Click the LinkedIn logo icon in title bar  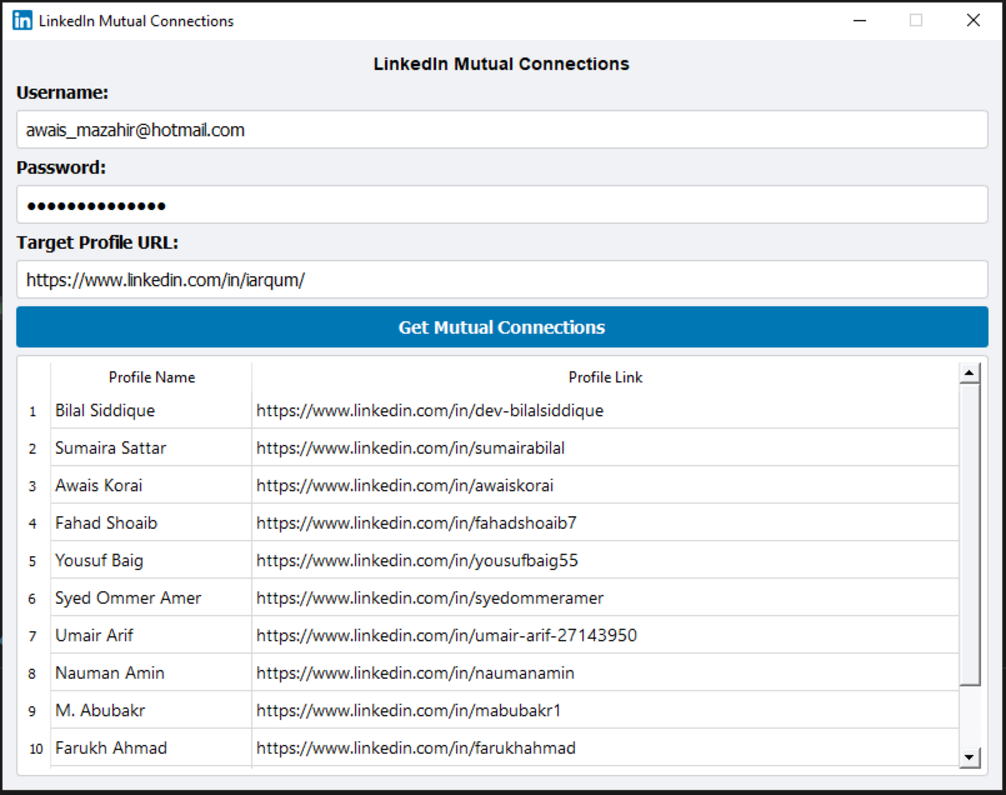(x=22, y=21)
